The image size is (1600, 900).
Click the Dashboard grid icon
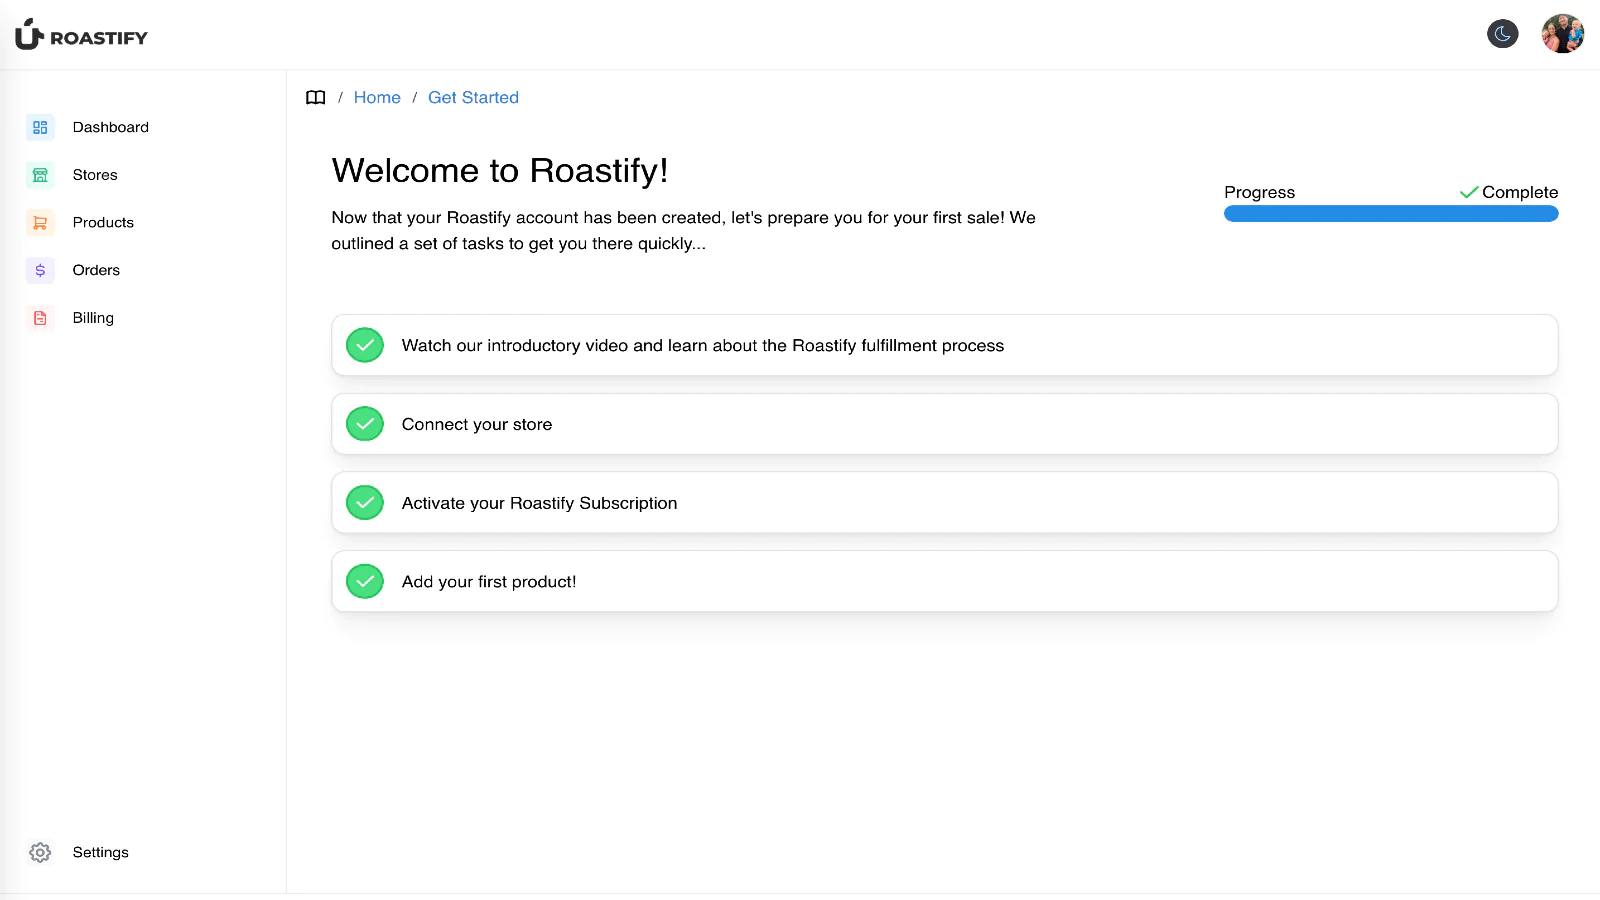coord(40,127)
